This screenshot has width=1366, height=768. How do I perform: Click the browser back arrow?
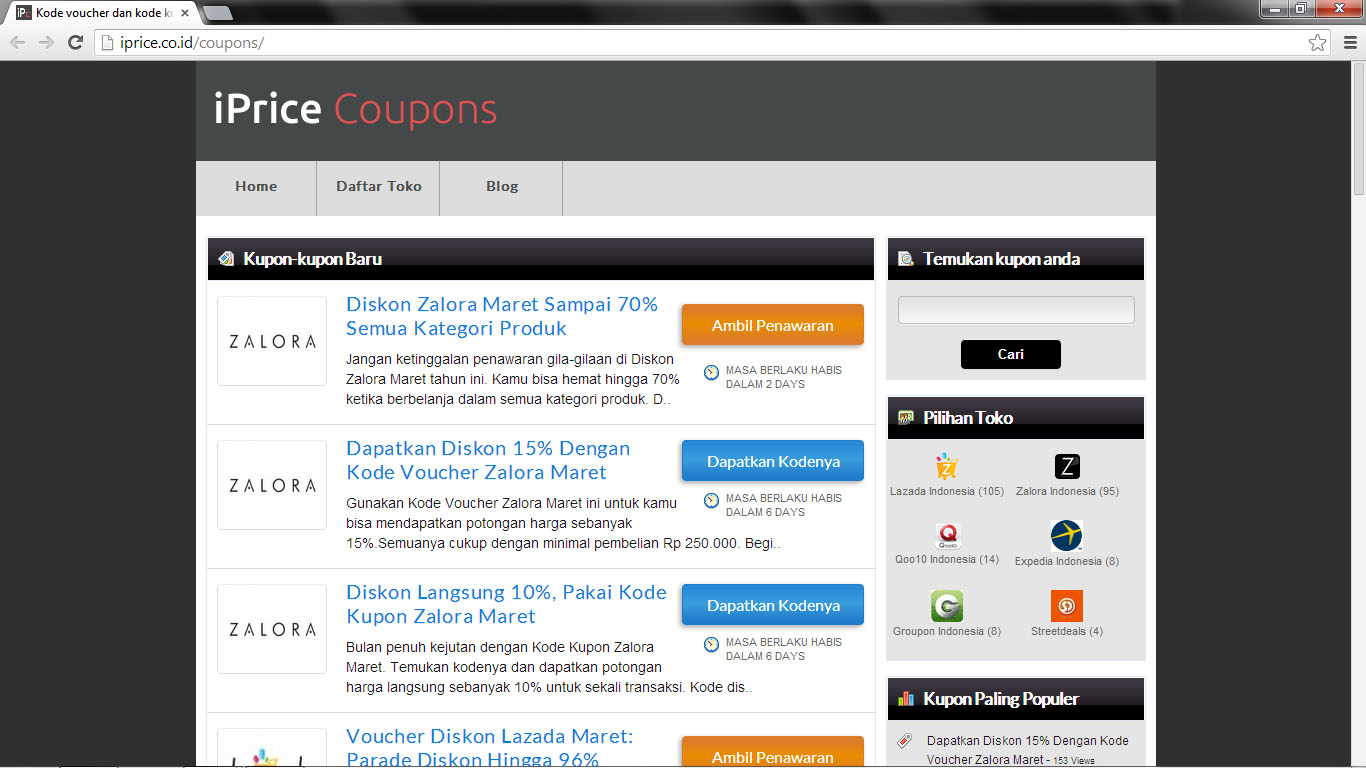(17, 42)
